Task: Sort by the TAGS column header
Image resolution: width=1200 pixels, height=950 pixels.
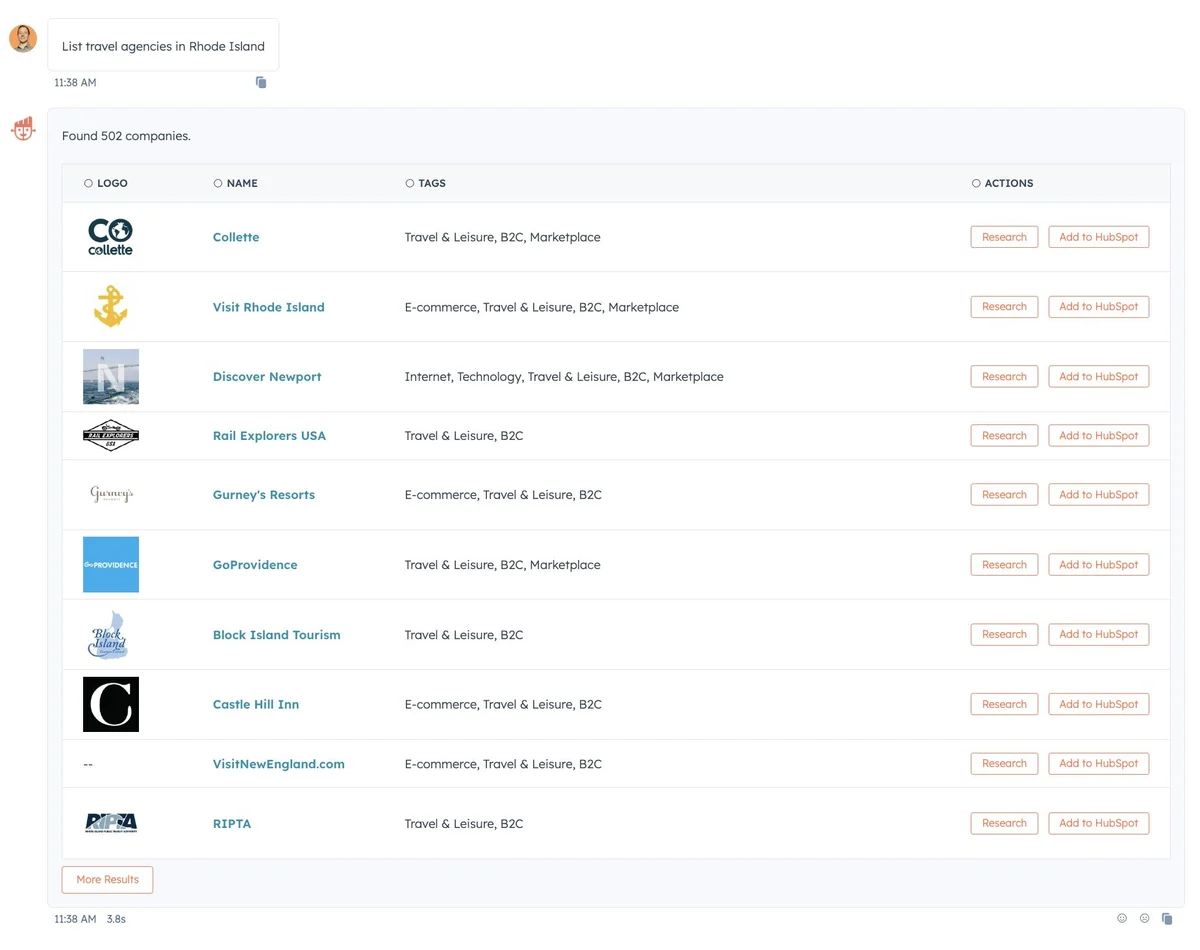Action: point(426,183)
